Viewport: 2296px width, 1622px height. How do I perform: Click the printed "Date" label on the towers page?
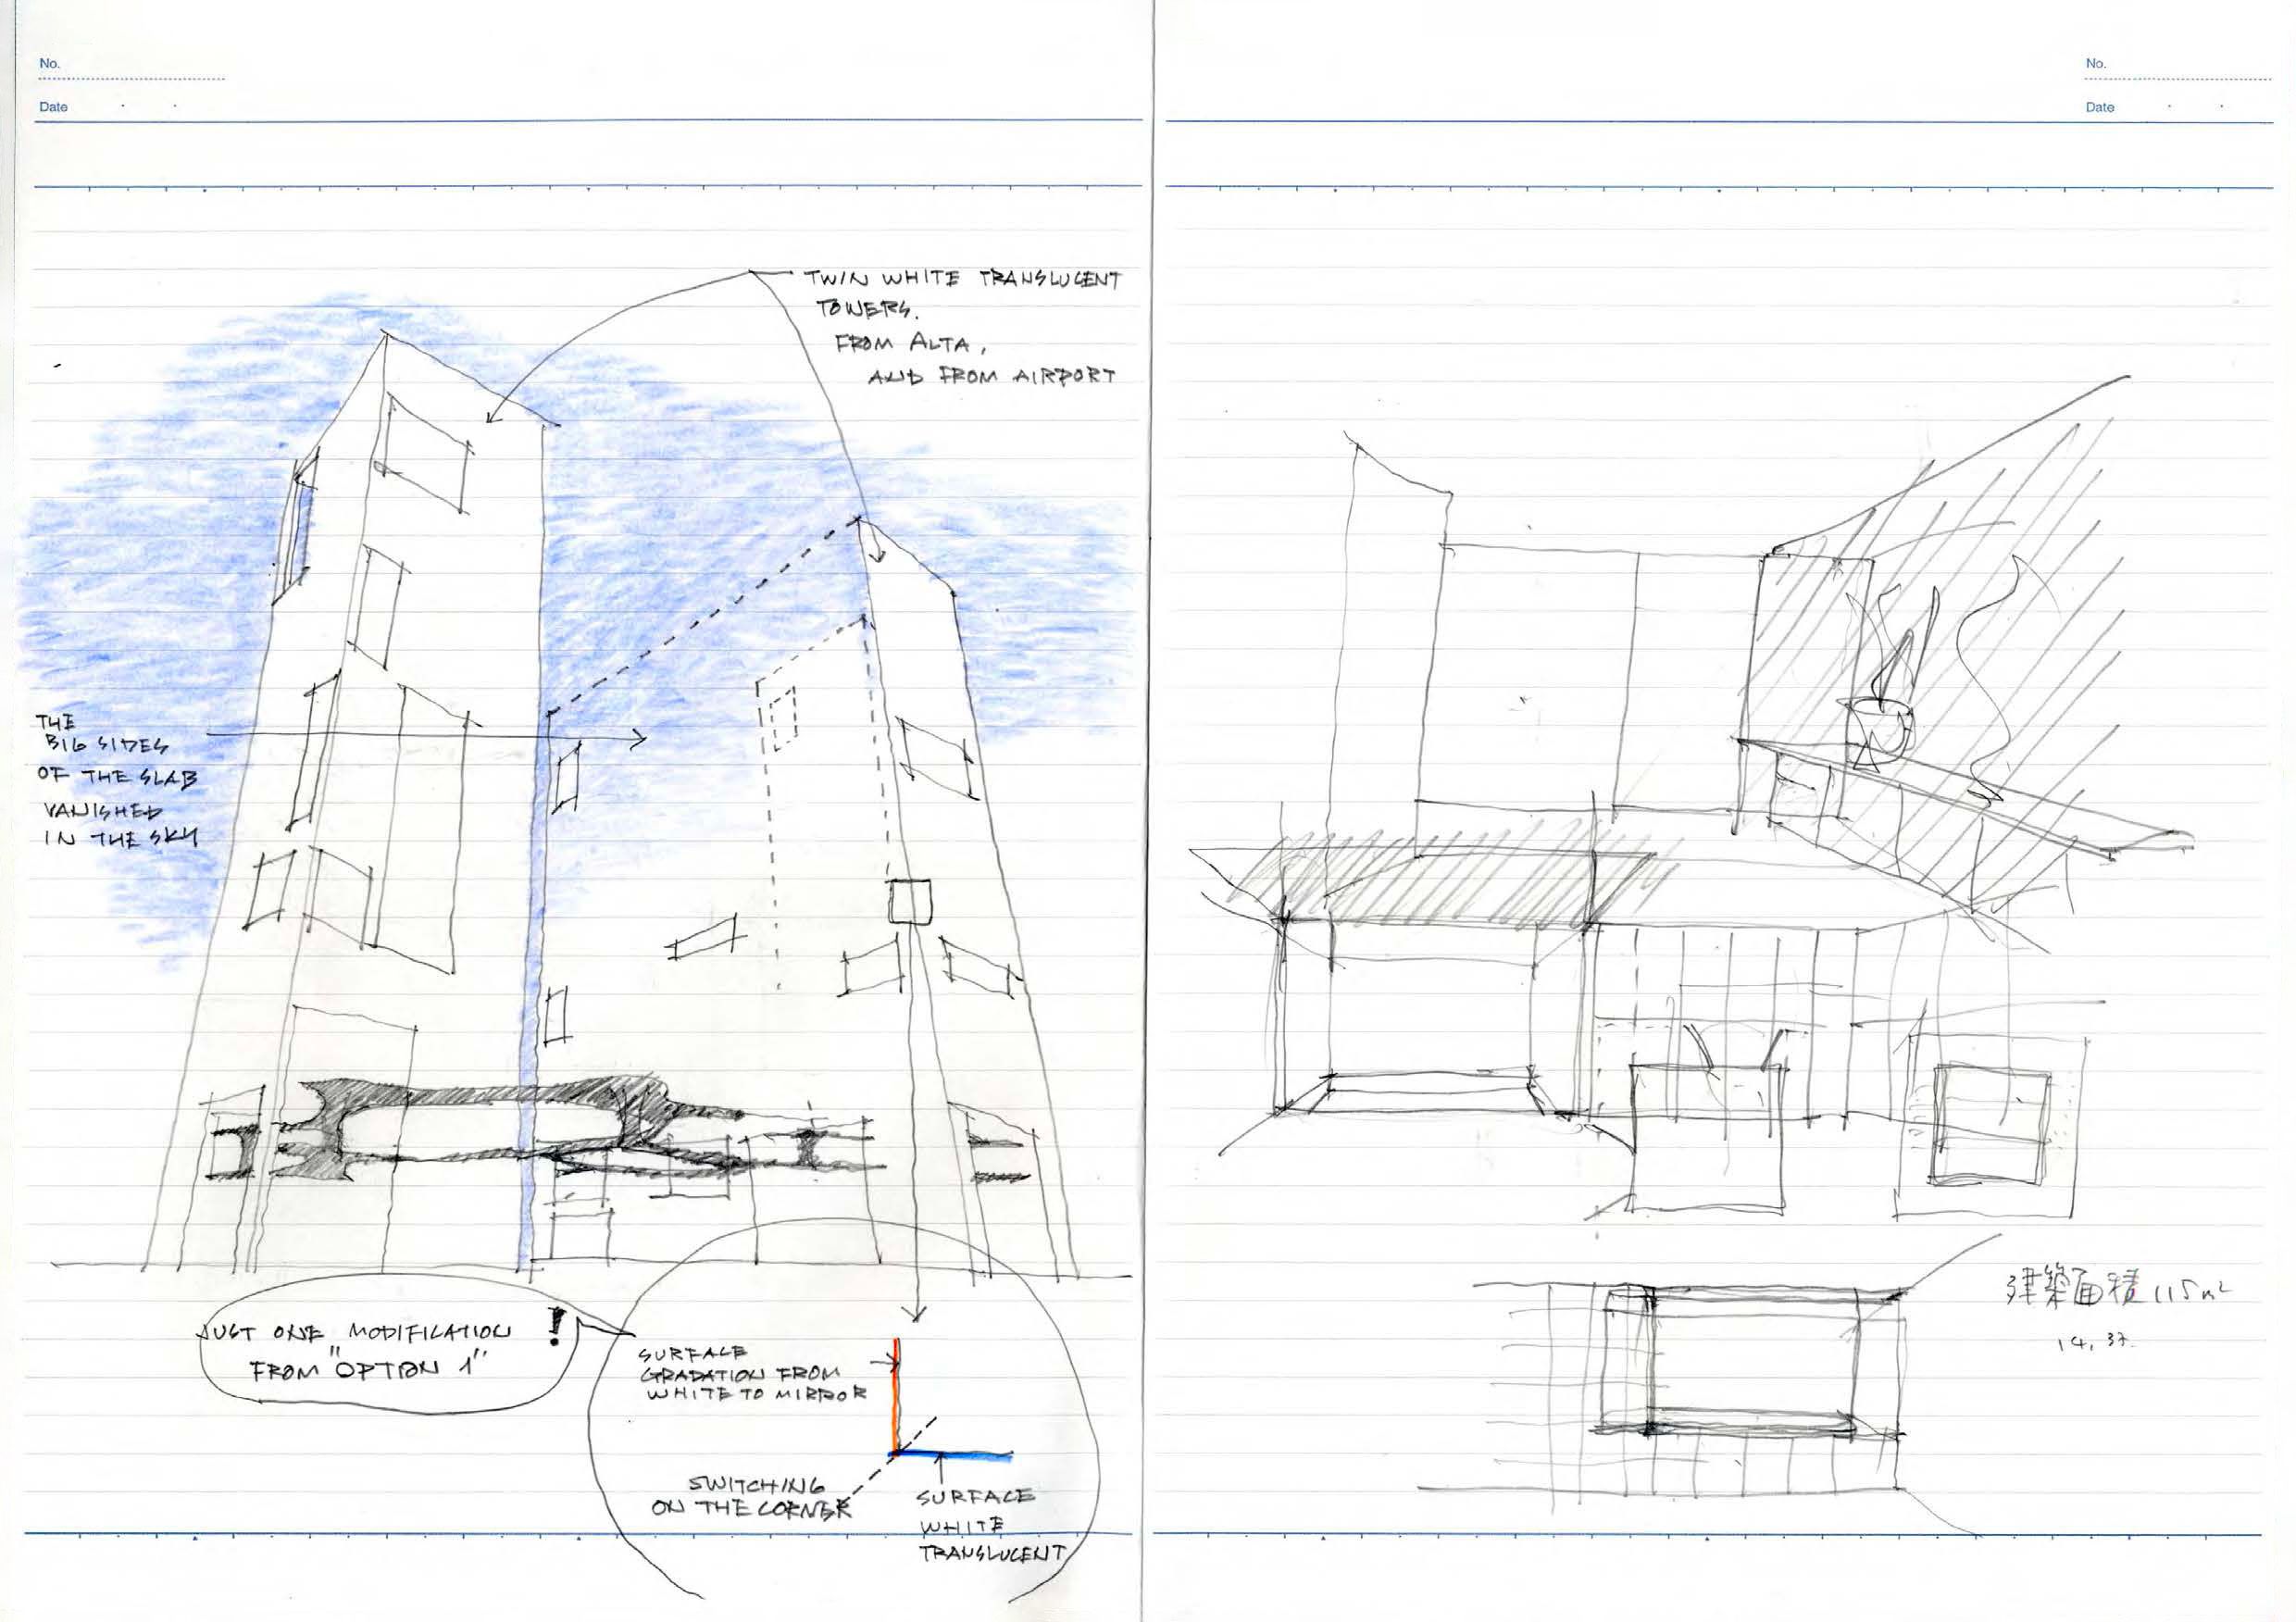pos(53,107)
